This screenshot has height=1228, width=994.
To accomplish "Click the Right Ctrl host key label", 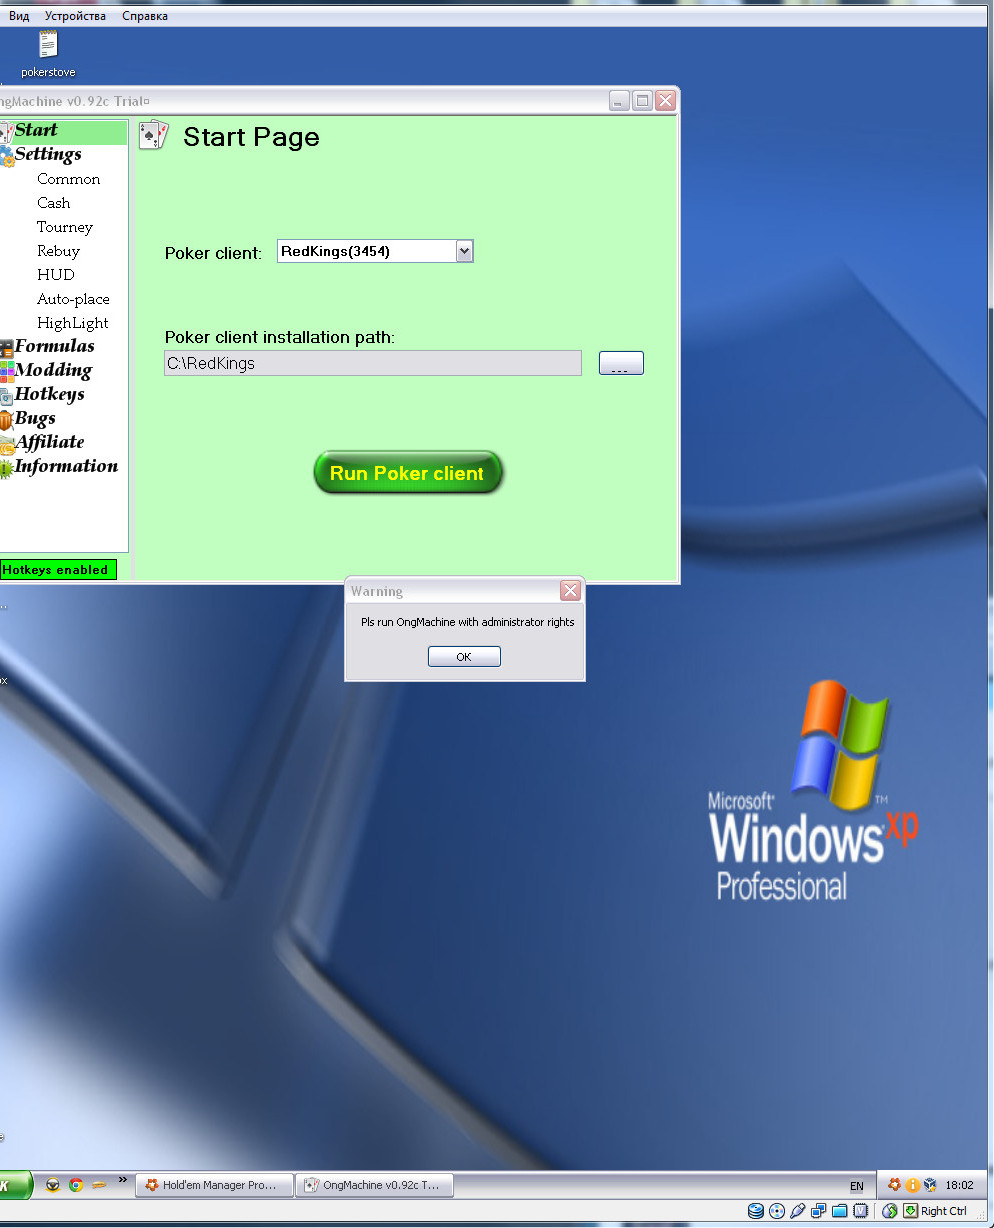I will pos(944,1211).
